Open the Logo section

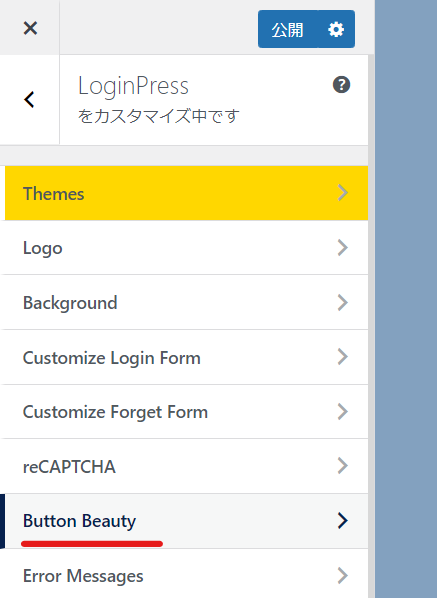coord(184,248)
